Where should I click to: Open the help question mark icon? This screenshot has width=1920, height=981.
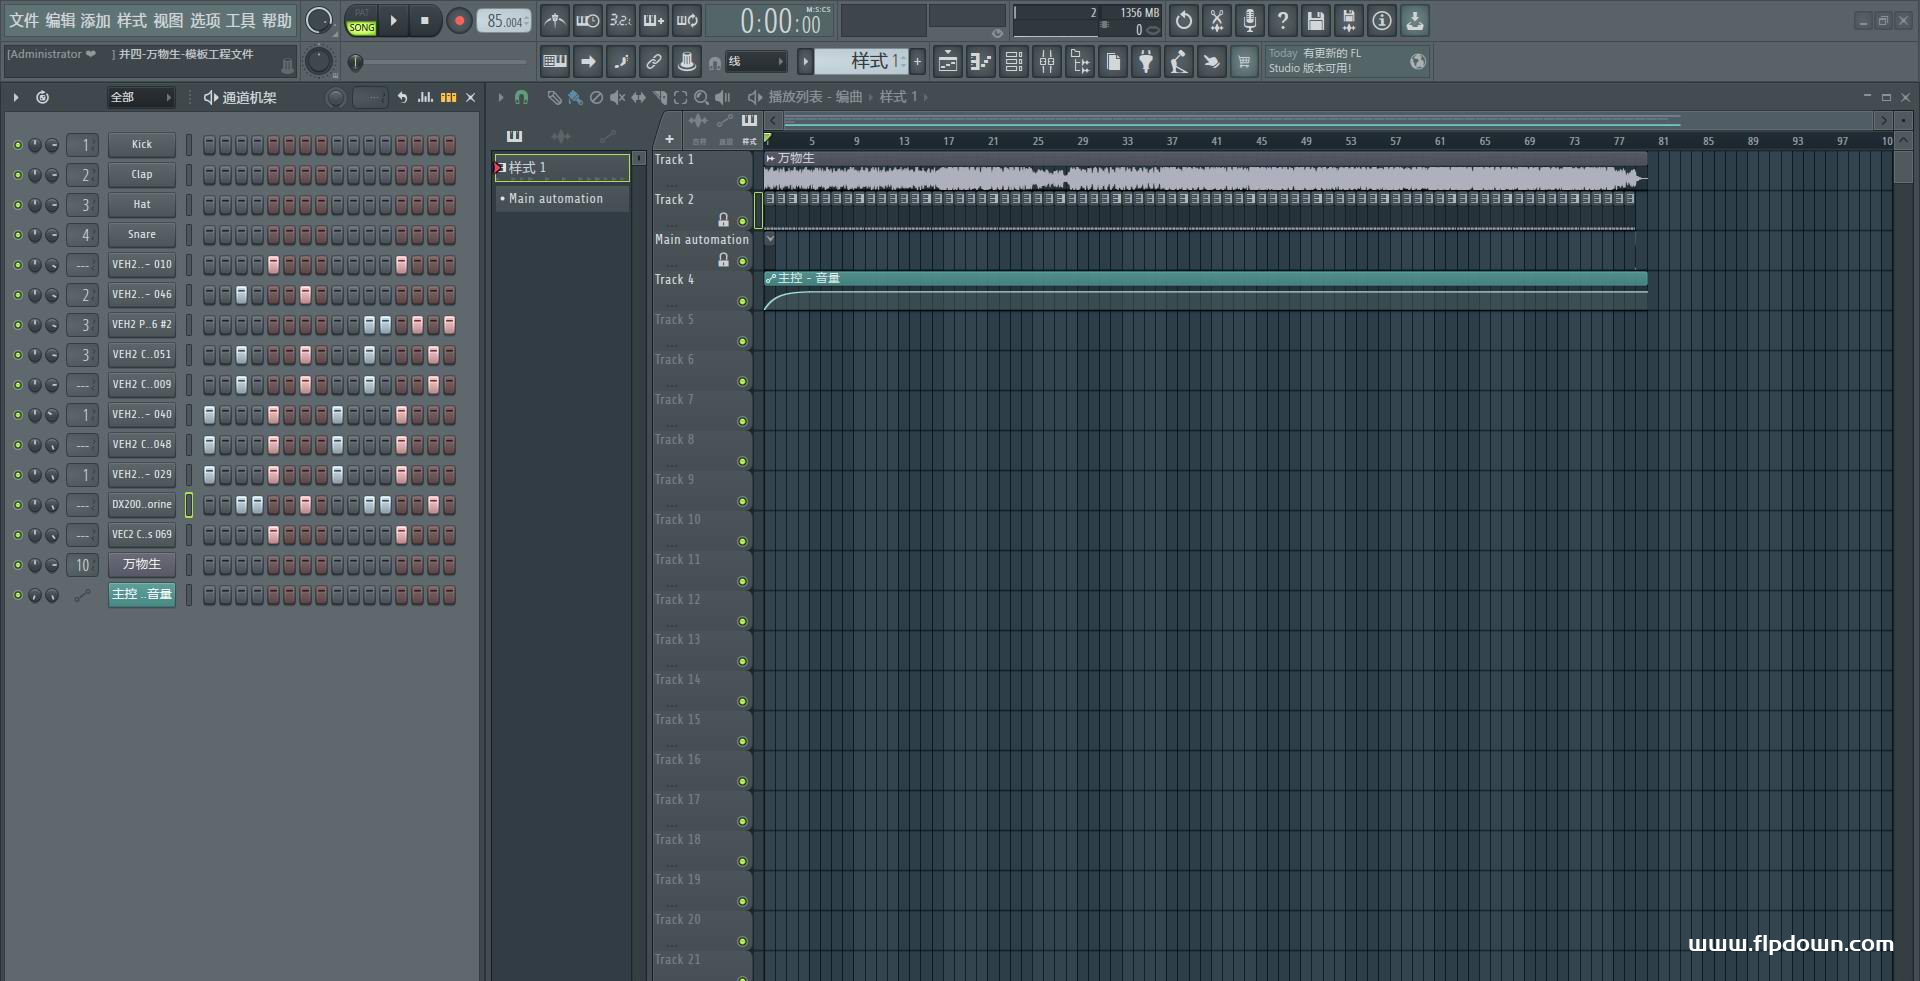click(1283, 20)
